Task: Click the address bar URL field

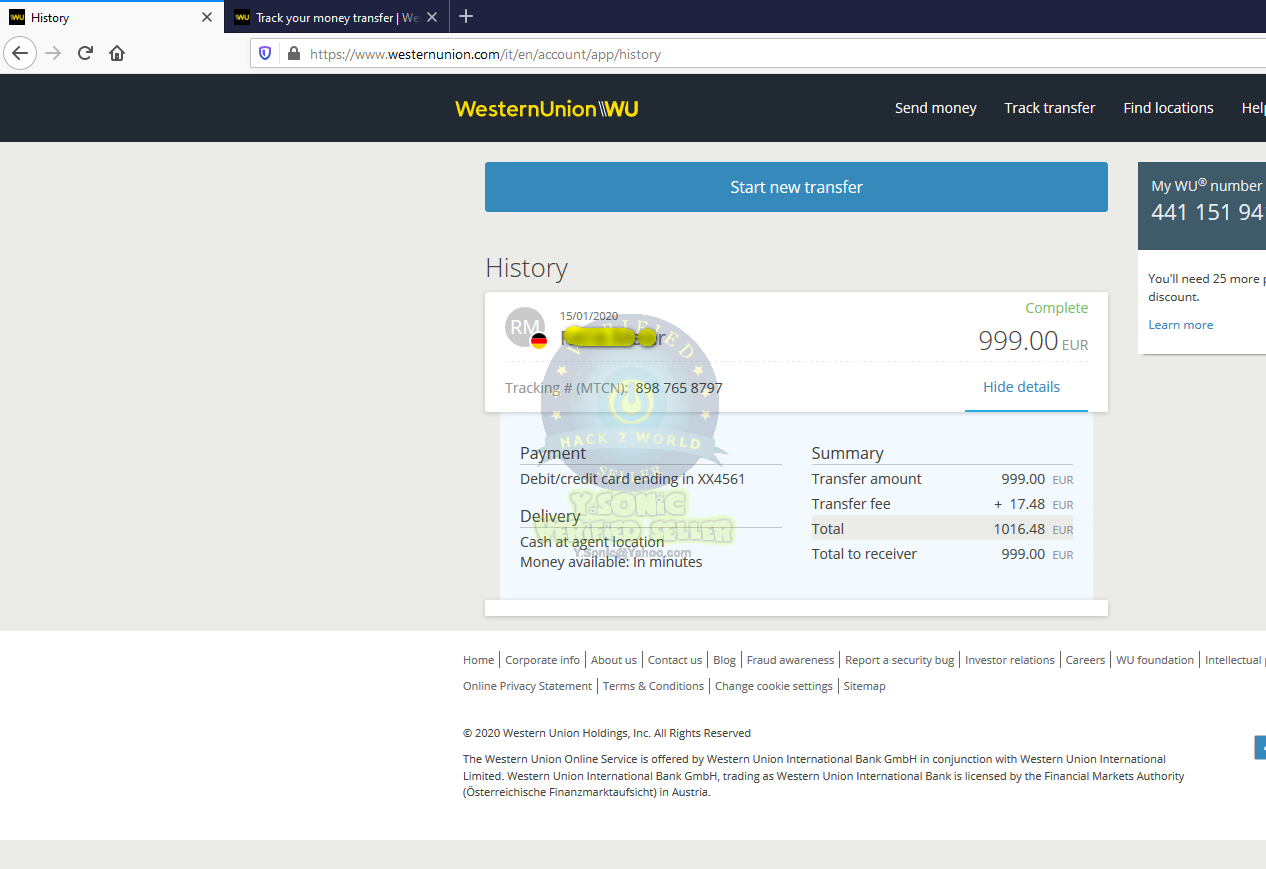Action: 760,54
